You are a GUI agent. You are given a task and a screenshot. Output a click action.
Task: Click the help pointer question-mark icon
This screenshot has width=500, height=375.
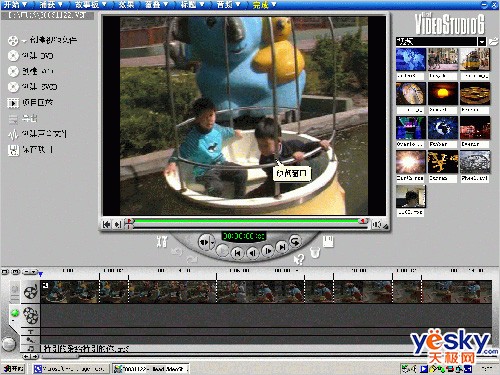coord(299,259)
